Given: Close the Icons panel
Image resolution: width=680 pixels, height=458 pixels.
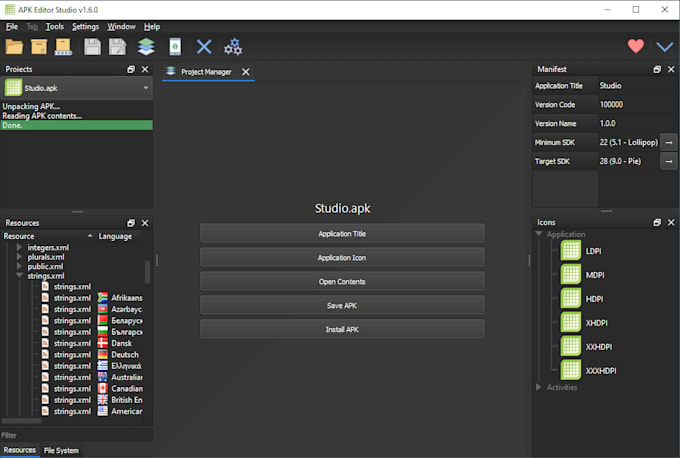Looking at the screenshot, I should click(x=671, y=222).
